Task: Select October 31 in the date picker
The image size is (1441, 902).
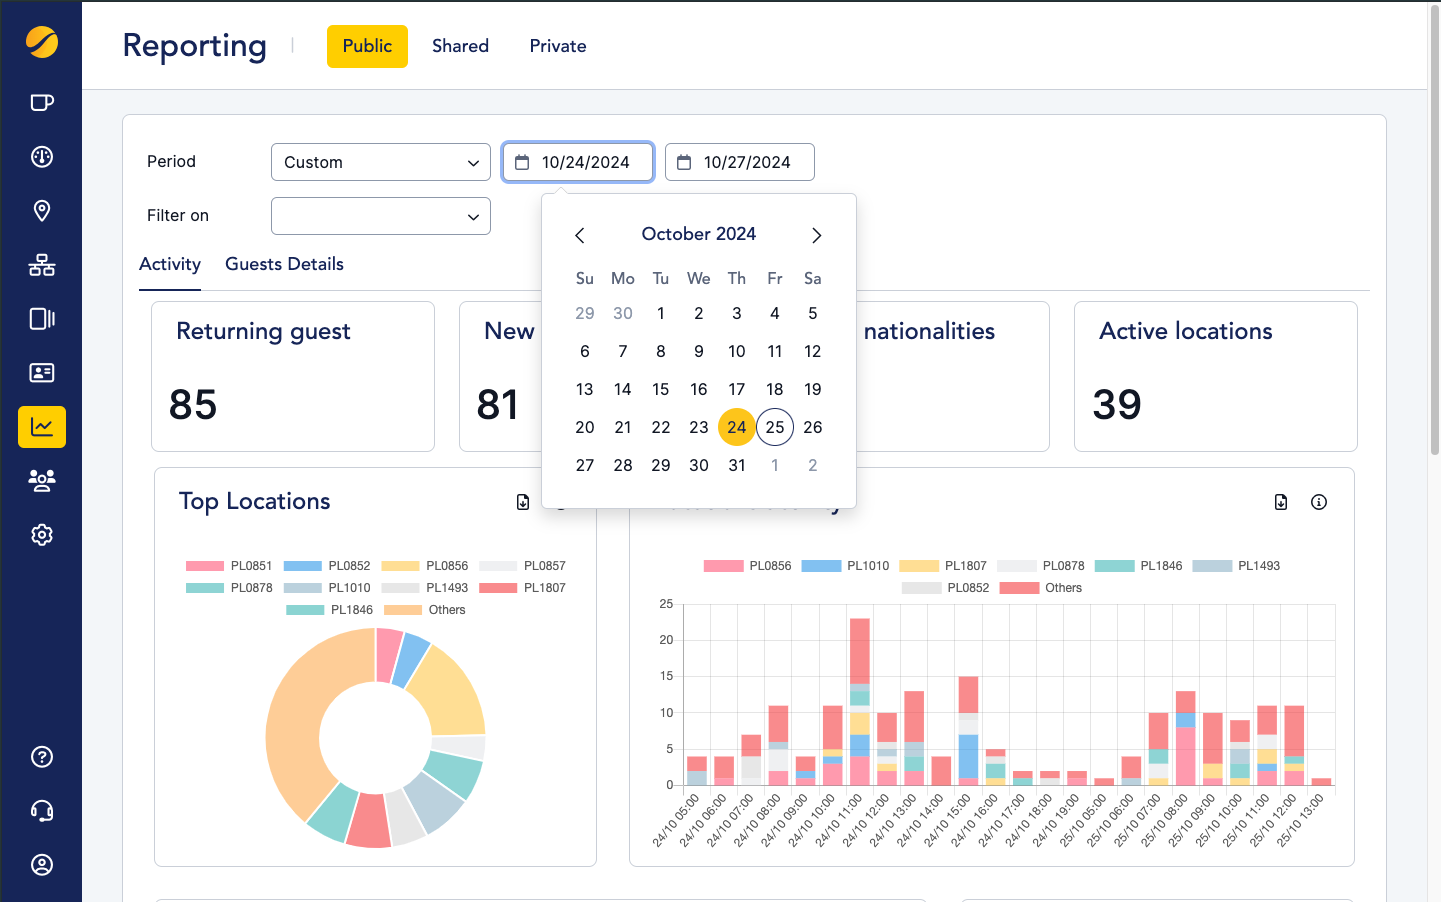Action: coord(737,465)
